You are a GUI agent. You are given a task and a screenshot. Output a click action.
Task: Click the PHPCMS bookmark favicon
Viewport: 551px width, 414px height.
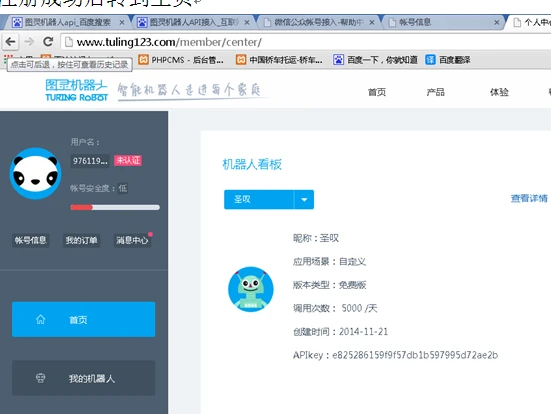point(143,60)
